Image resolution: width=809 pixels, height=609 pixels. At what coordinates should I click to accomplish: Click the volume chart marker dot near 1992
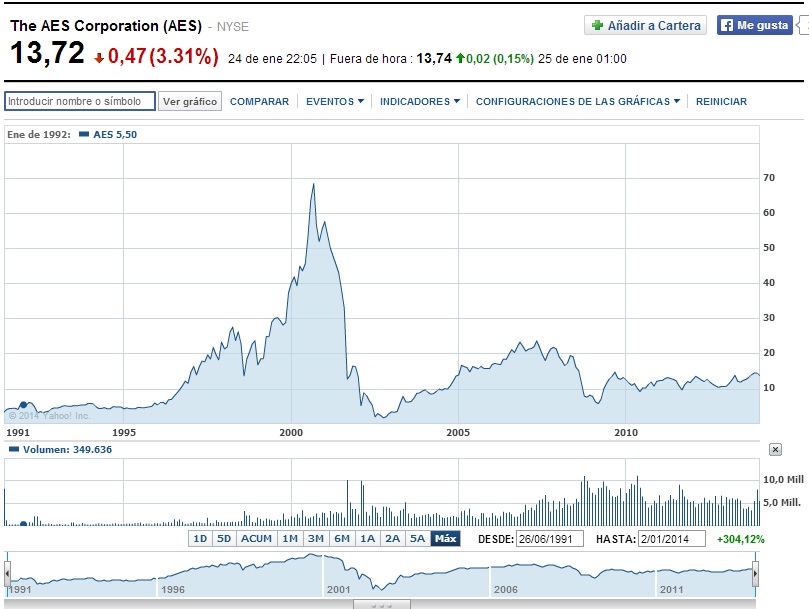pos(23,524)
